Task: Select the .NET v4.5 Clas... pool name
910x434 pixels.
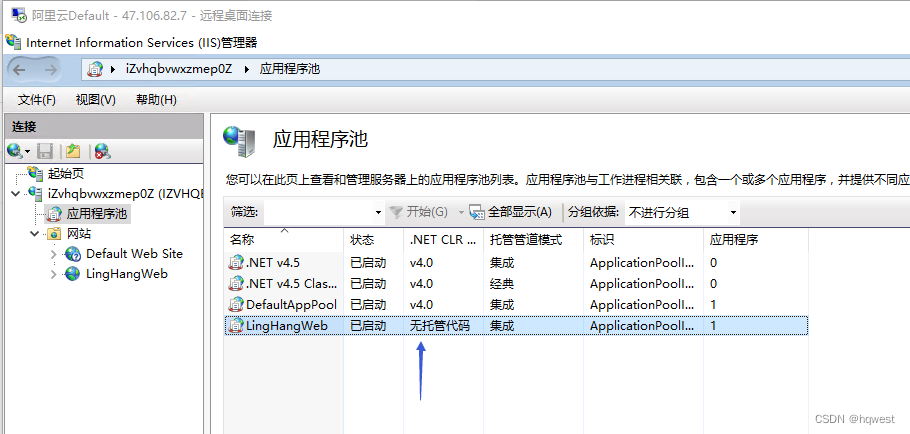Action: coord(292,284)
